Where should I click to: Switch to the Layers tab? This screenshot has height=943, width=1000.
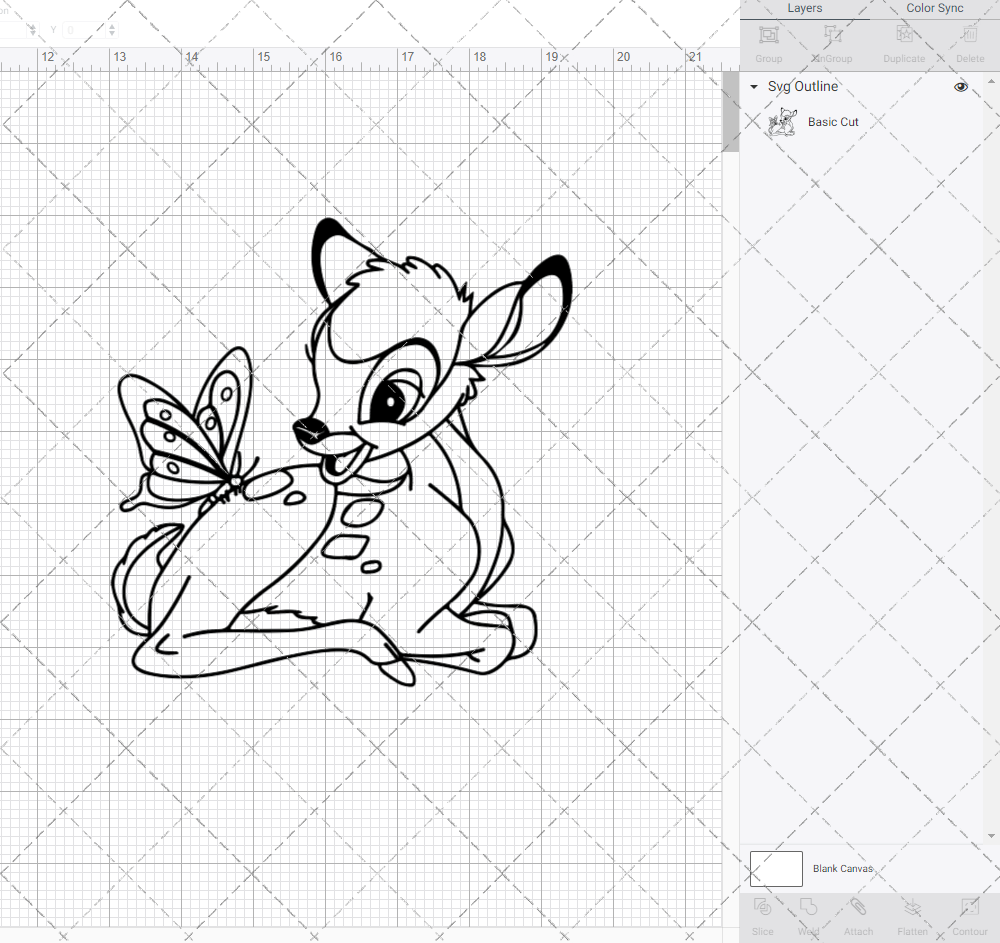[x=804, y=8]
